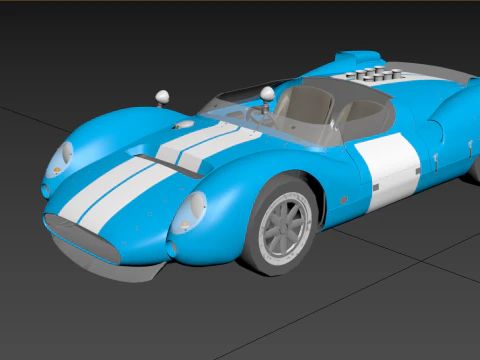Select the oval front grille opening
The width and height of the screenshot is (480, 360).
click(x=82, y=238)
